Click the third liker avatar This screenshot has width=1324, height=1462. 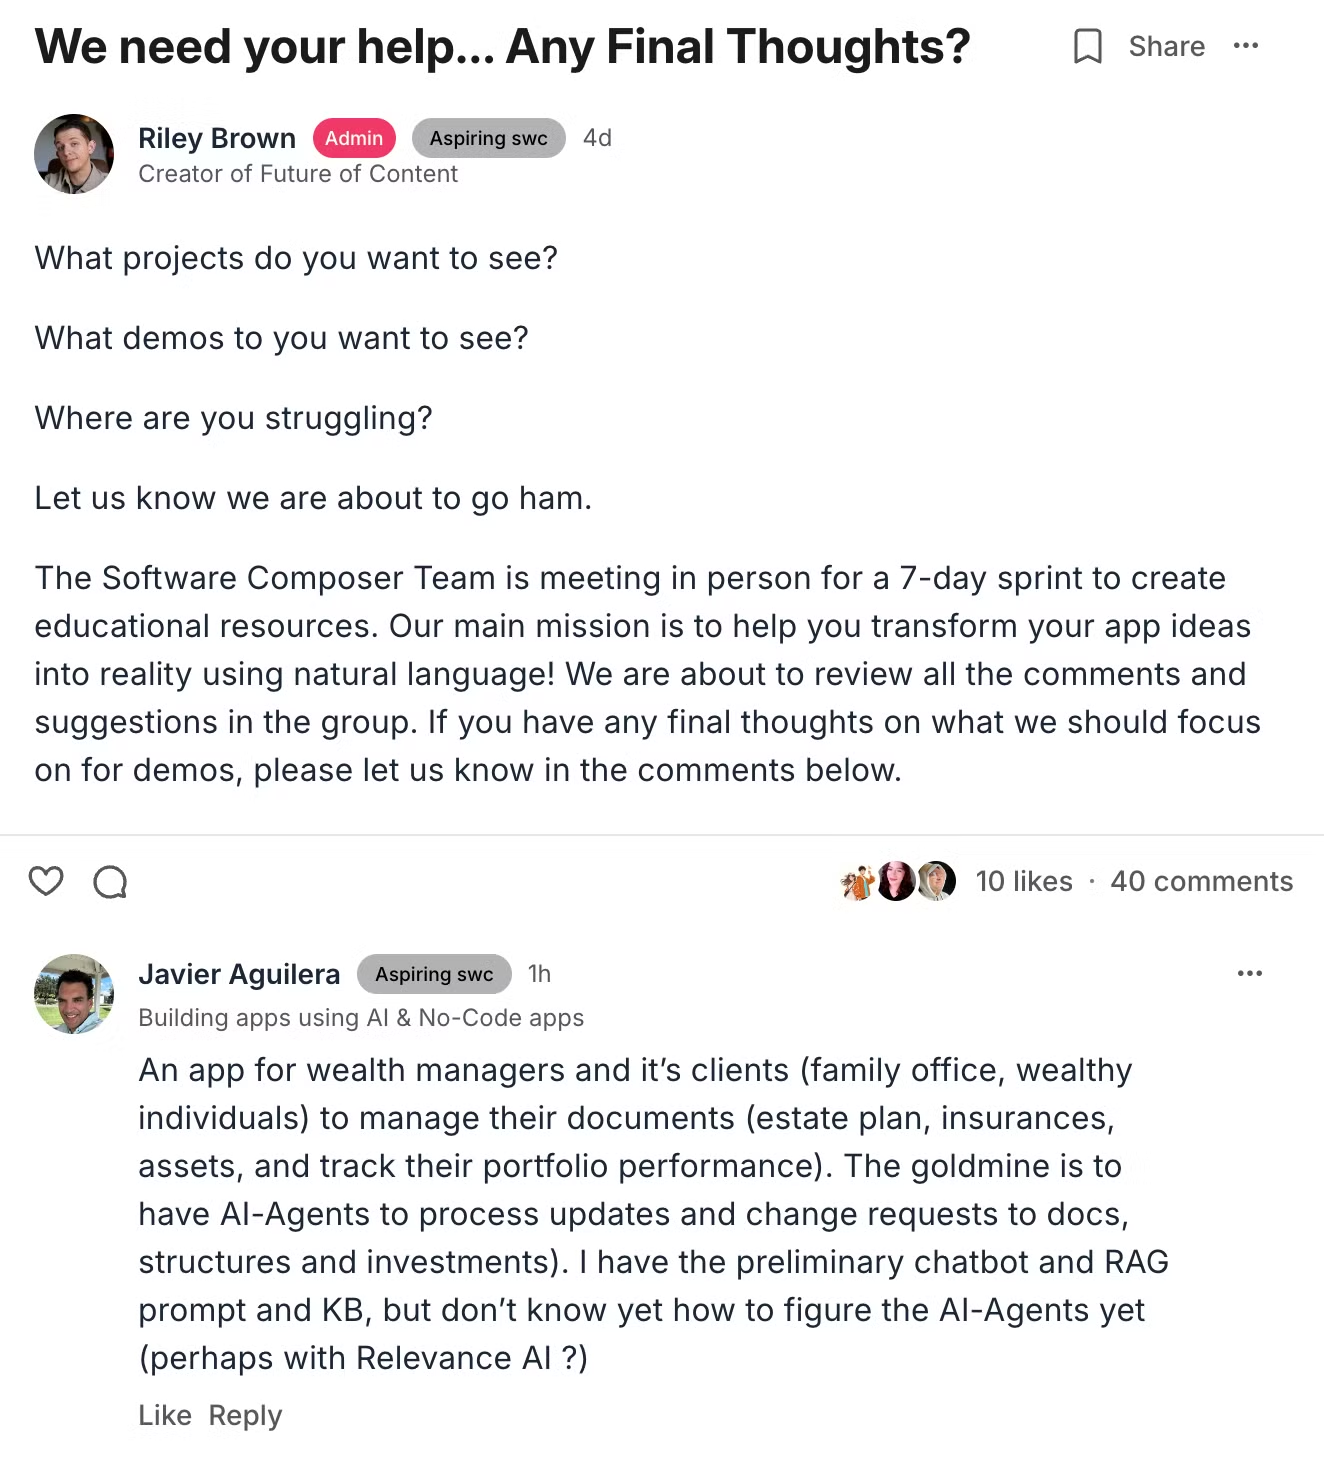[937, 881]
